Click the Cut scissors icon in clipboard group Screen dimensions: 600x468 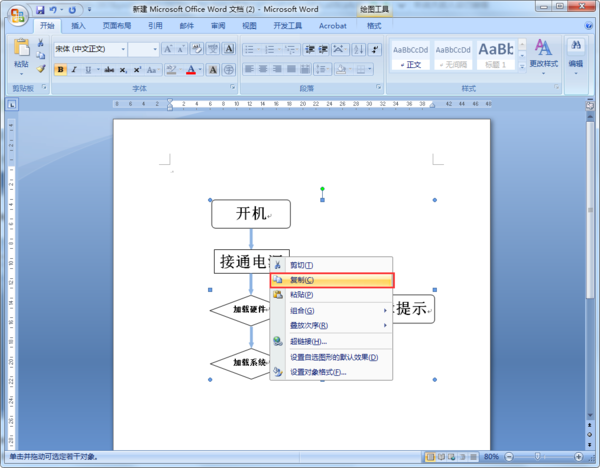tap(41, 43)
